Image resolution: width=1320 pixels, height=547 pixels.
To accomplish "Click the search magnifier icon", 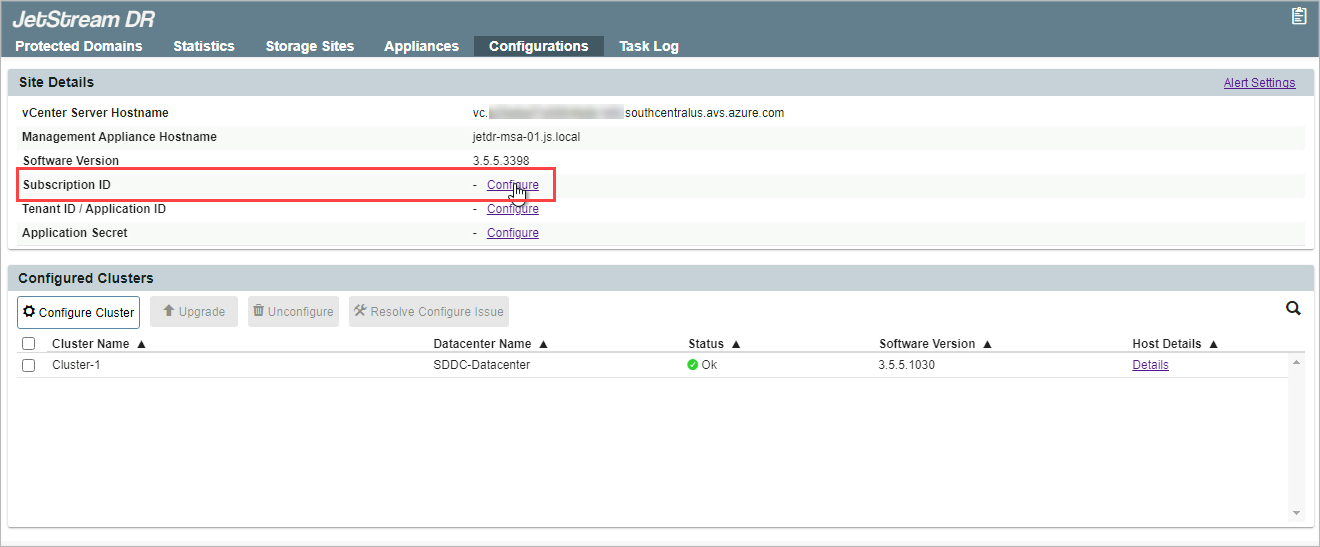I will (x=1293, y=309).
